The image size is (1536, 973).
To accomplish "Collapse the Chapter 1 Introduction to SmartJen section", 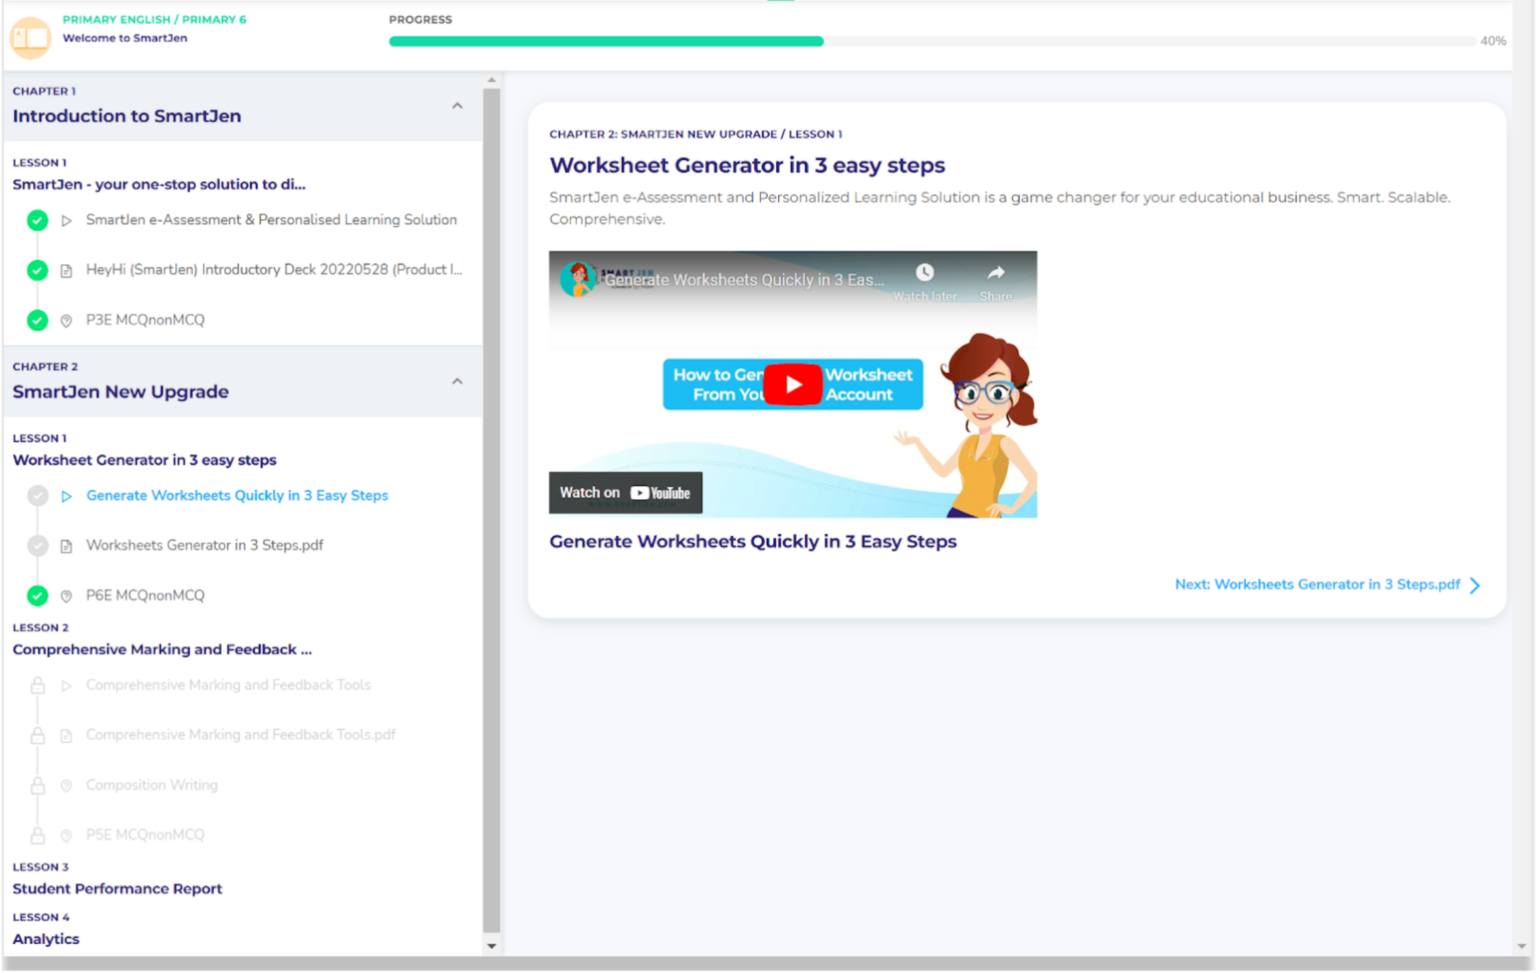I will pyautogui.click(x=458, y=106).
